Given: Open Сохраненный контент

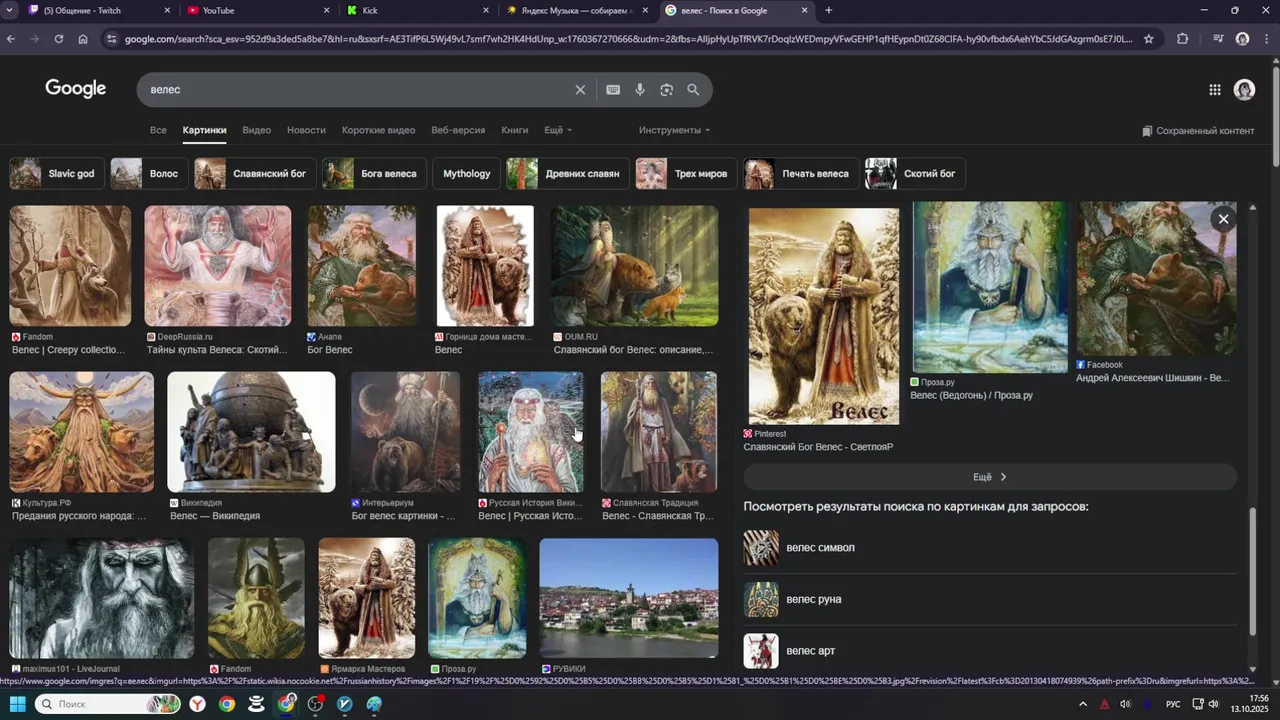Looking at the screenshot, I should pyautogui.click(x=1198, y=131).
